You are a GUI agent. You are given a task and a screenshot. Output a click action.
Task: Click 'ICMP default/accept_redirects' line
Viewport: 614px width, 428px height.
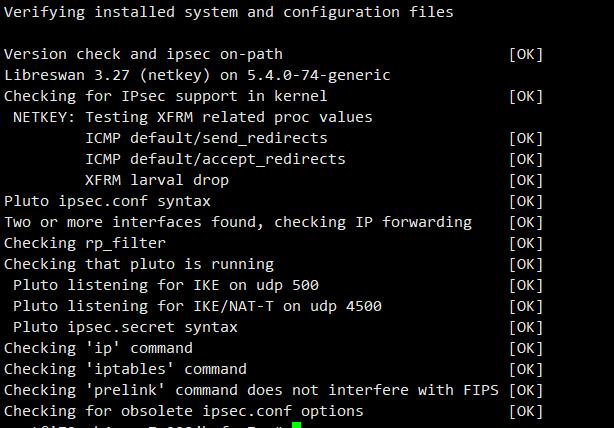(215, 159)
